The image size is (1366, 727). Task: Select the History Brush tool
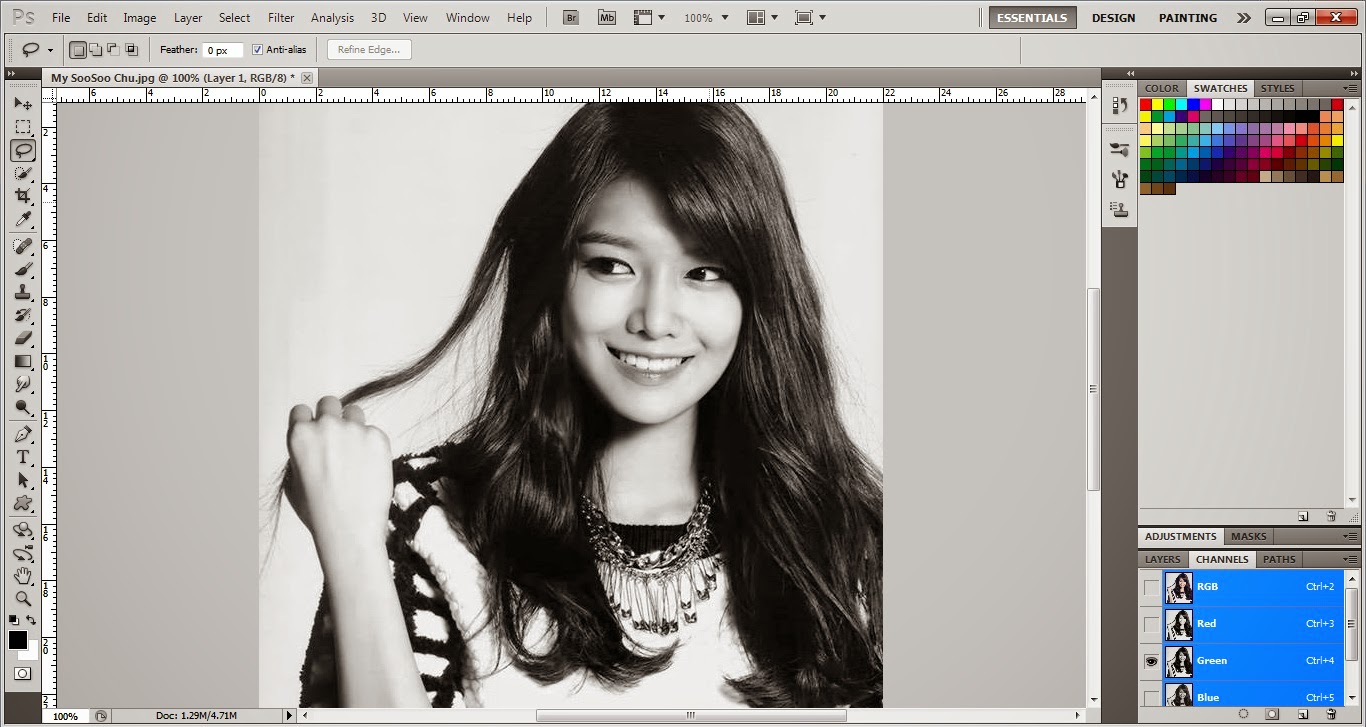pyautogui.click(x=22, y=315)
